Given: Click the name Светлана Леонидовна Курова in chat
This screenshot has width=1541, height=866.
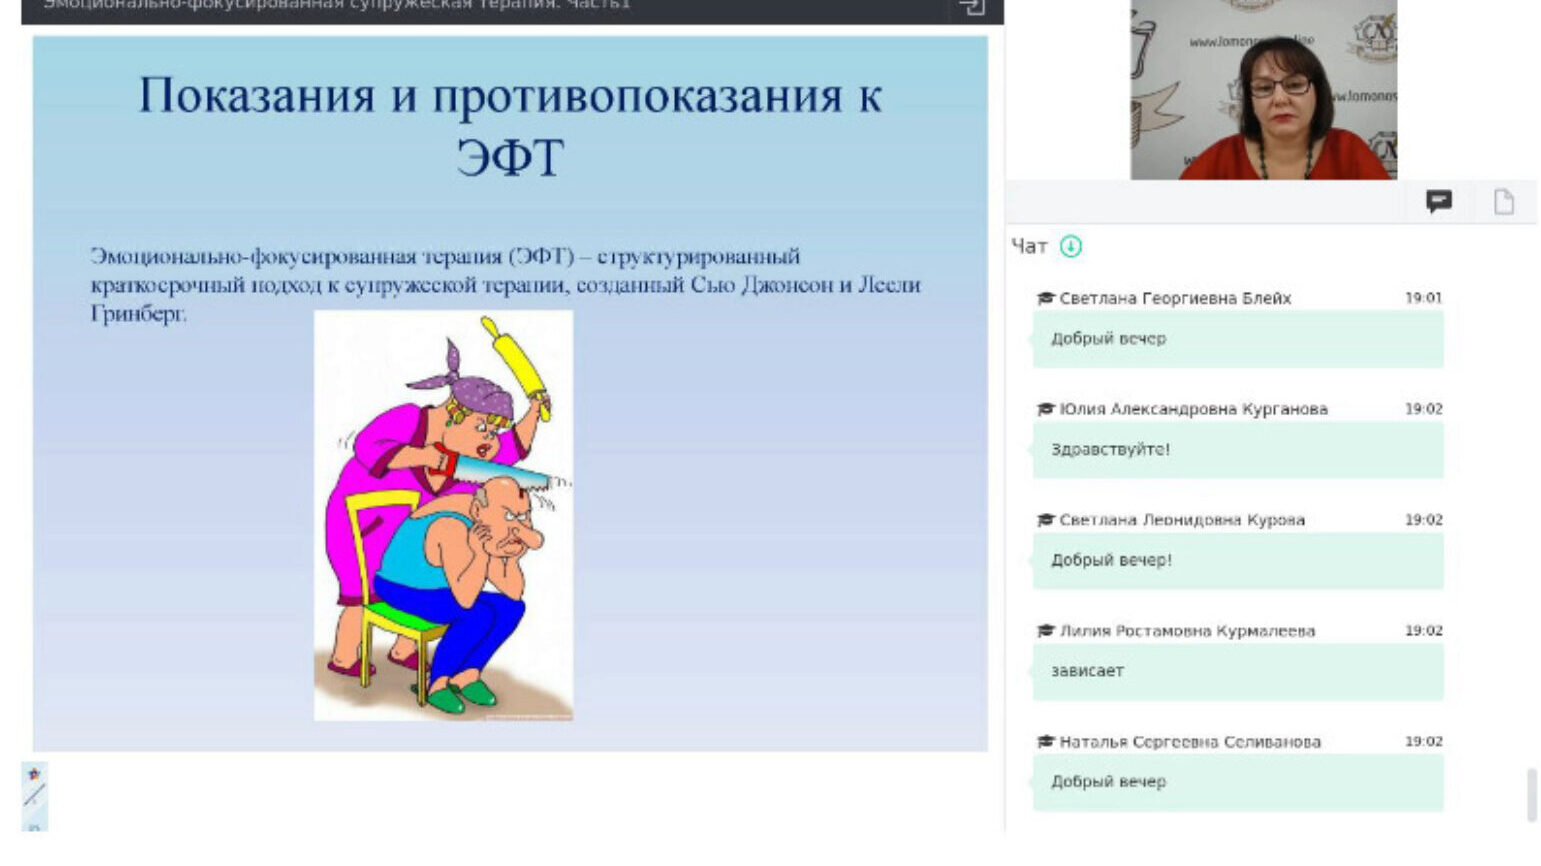Looking at the screenshot, I should (1181, 520).
